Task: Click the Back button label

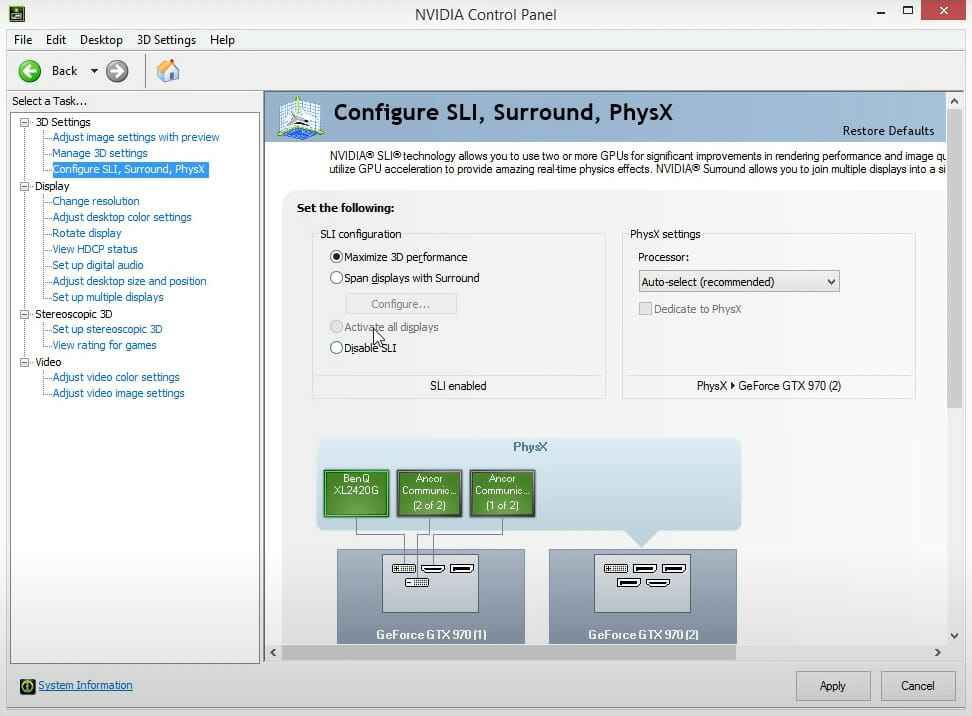Action: (64, 71)
